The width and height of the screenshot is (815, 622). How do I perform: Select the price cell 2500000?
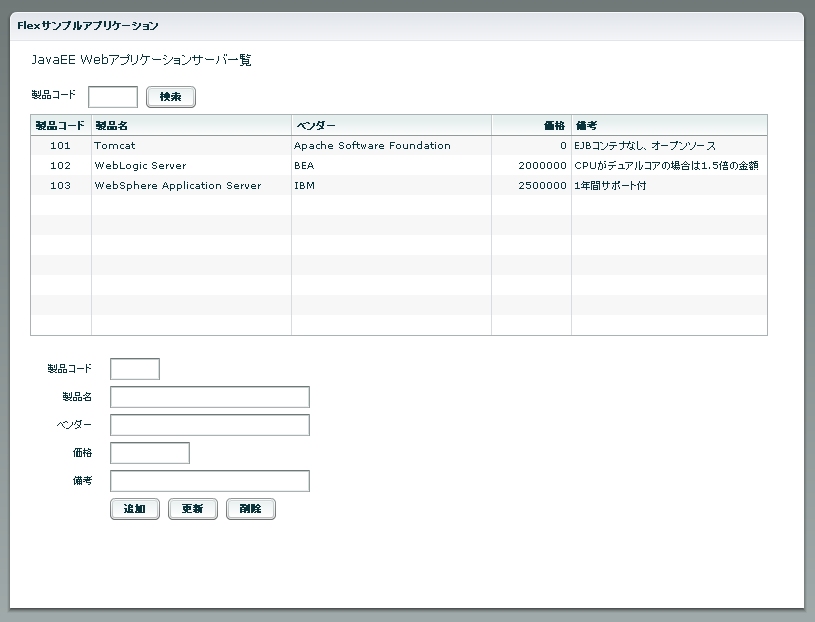531,186
